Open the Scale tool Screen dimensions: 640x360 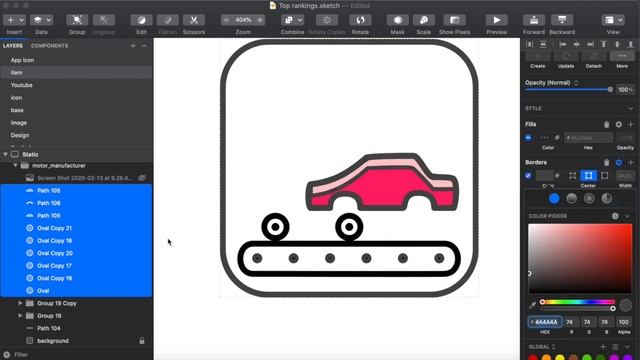click(x=424, y=20)
